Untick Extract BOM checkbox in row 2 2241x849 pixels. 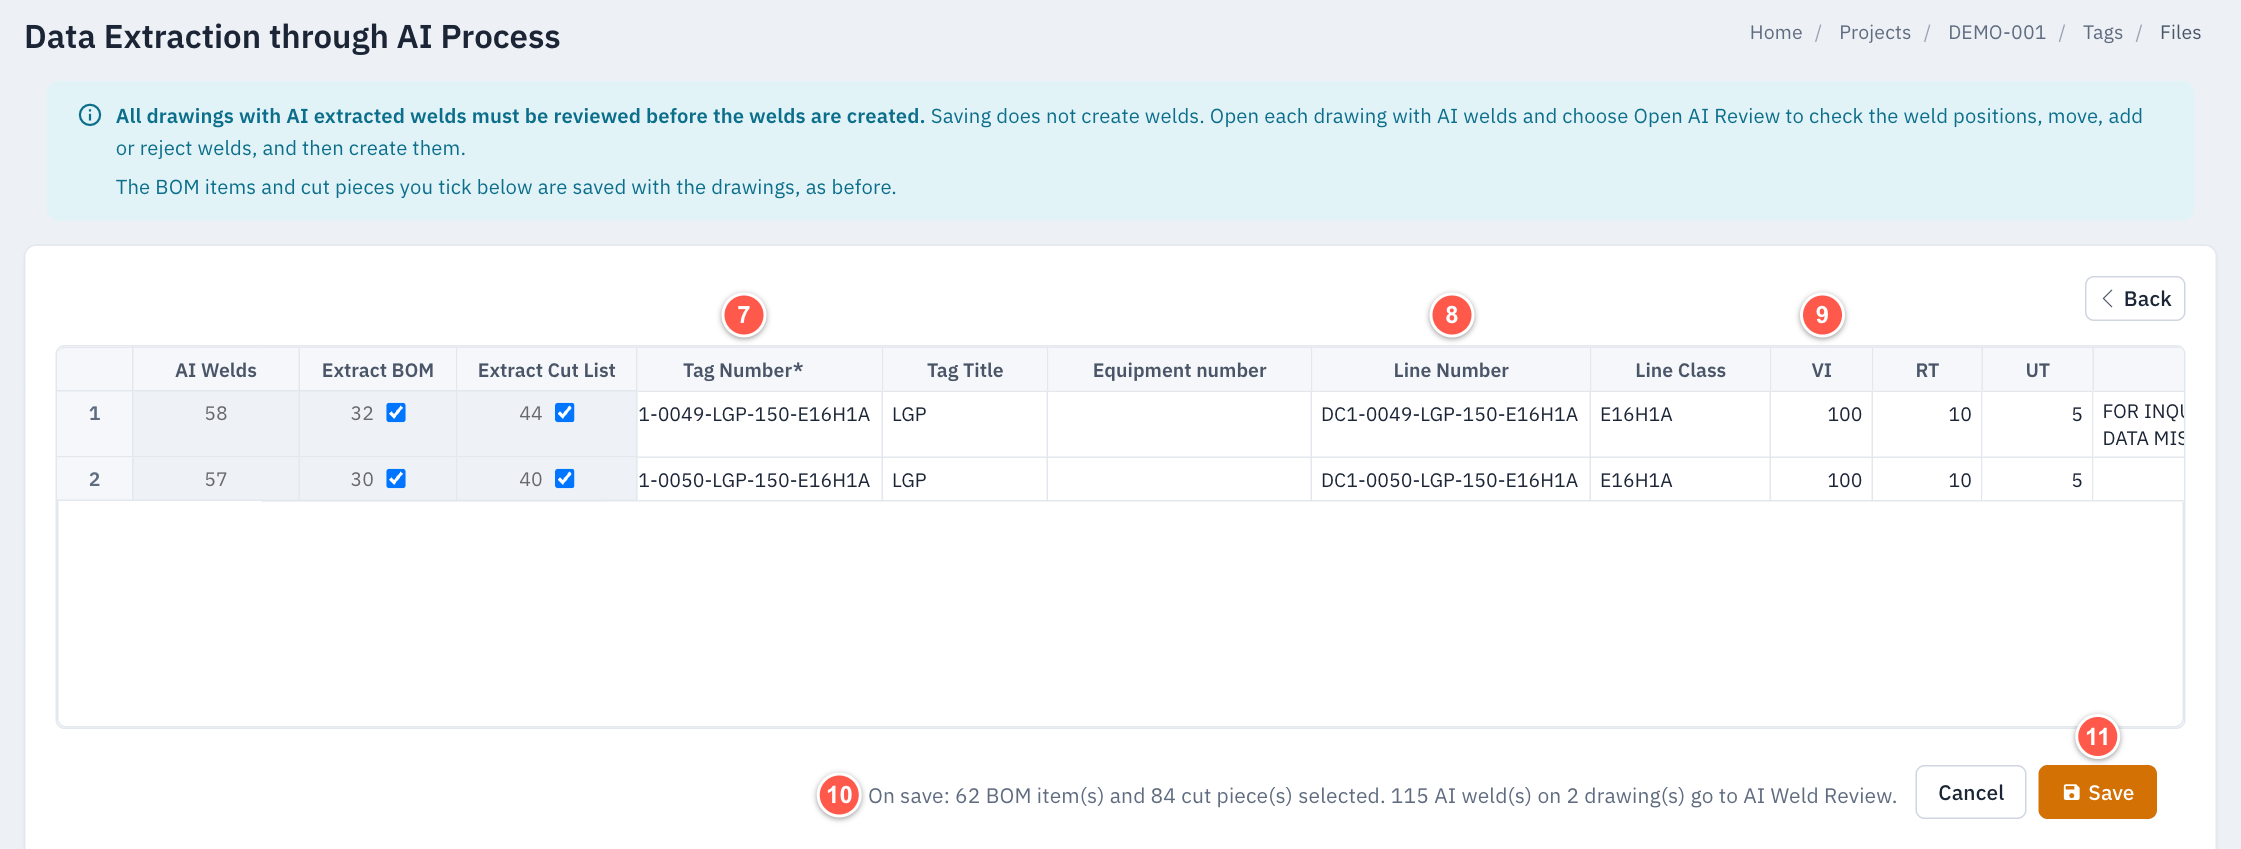[x=396, y=479]
